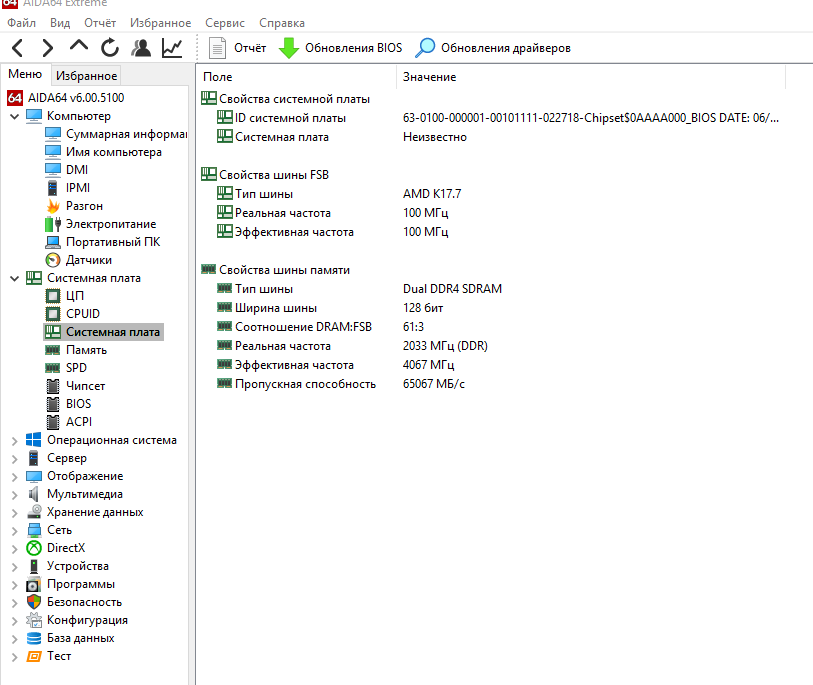Click the Back navigation arrow

coord(18,48)
